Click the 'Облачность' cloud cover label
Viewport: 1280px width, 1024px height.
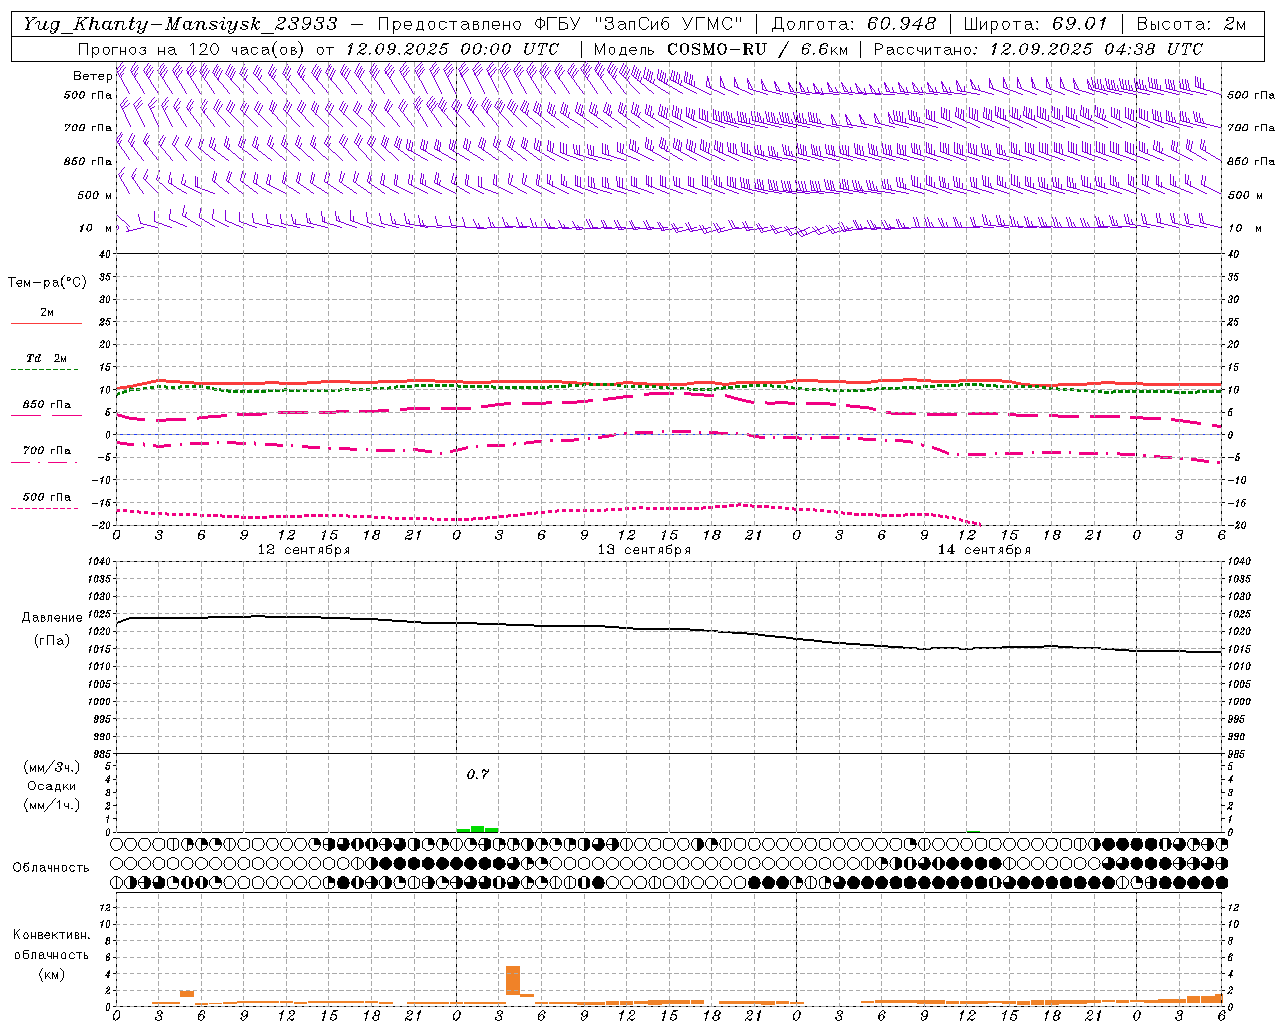51,868
